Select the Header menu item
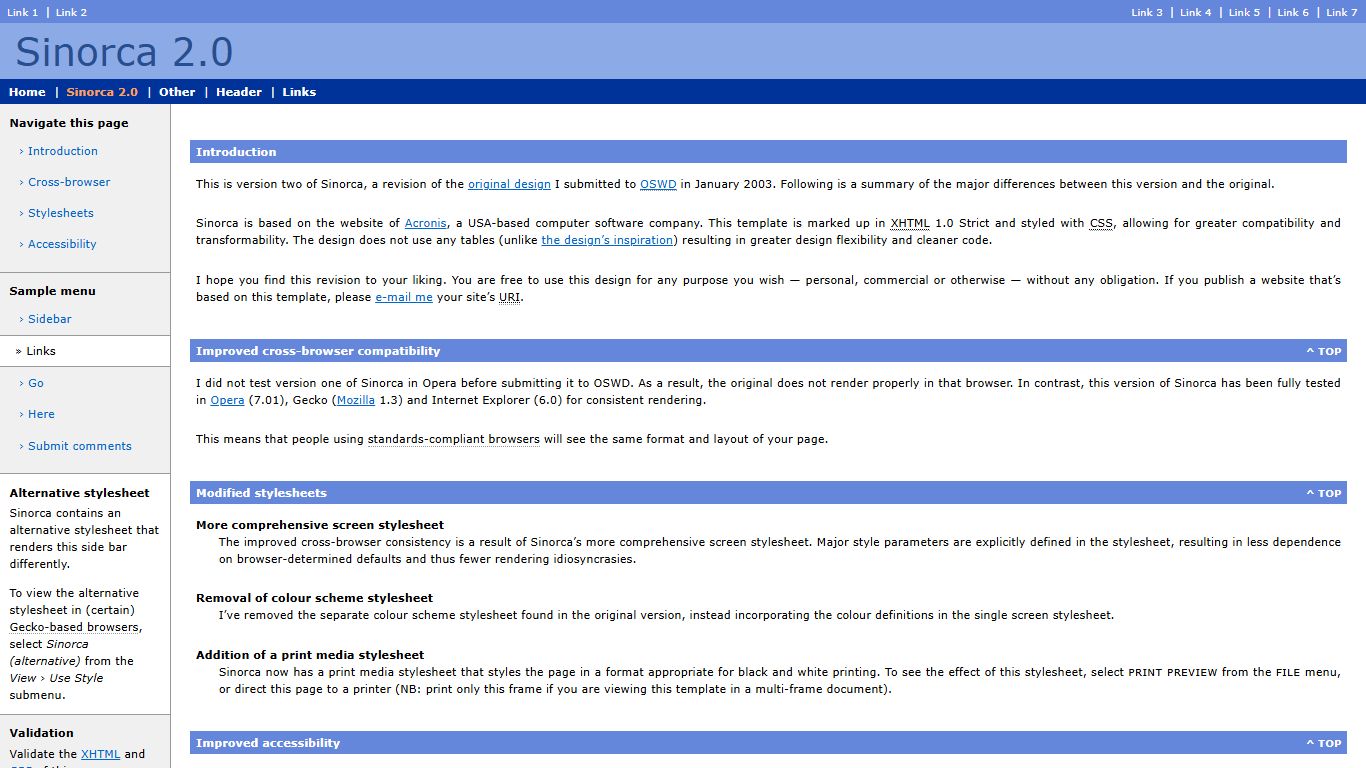The image size is (1366, 768). point(239,92)
